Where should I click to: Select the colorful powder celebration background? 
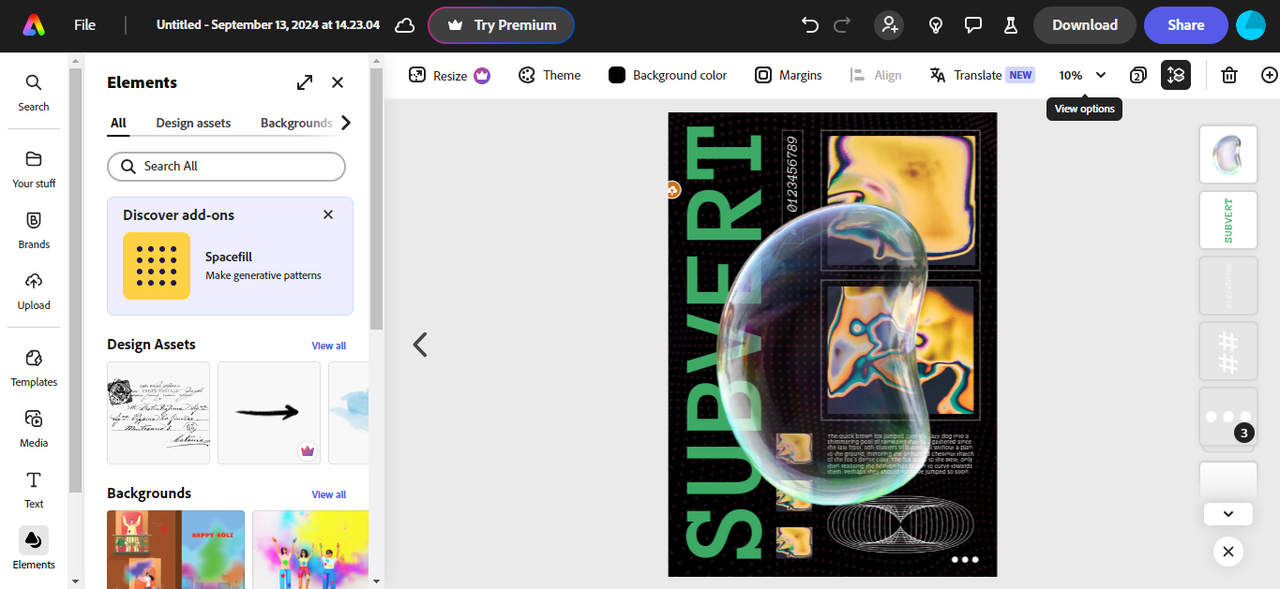pyautogui.click(x=310, y=548)
